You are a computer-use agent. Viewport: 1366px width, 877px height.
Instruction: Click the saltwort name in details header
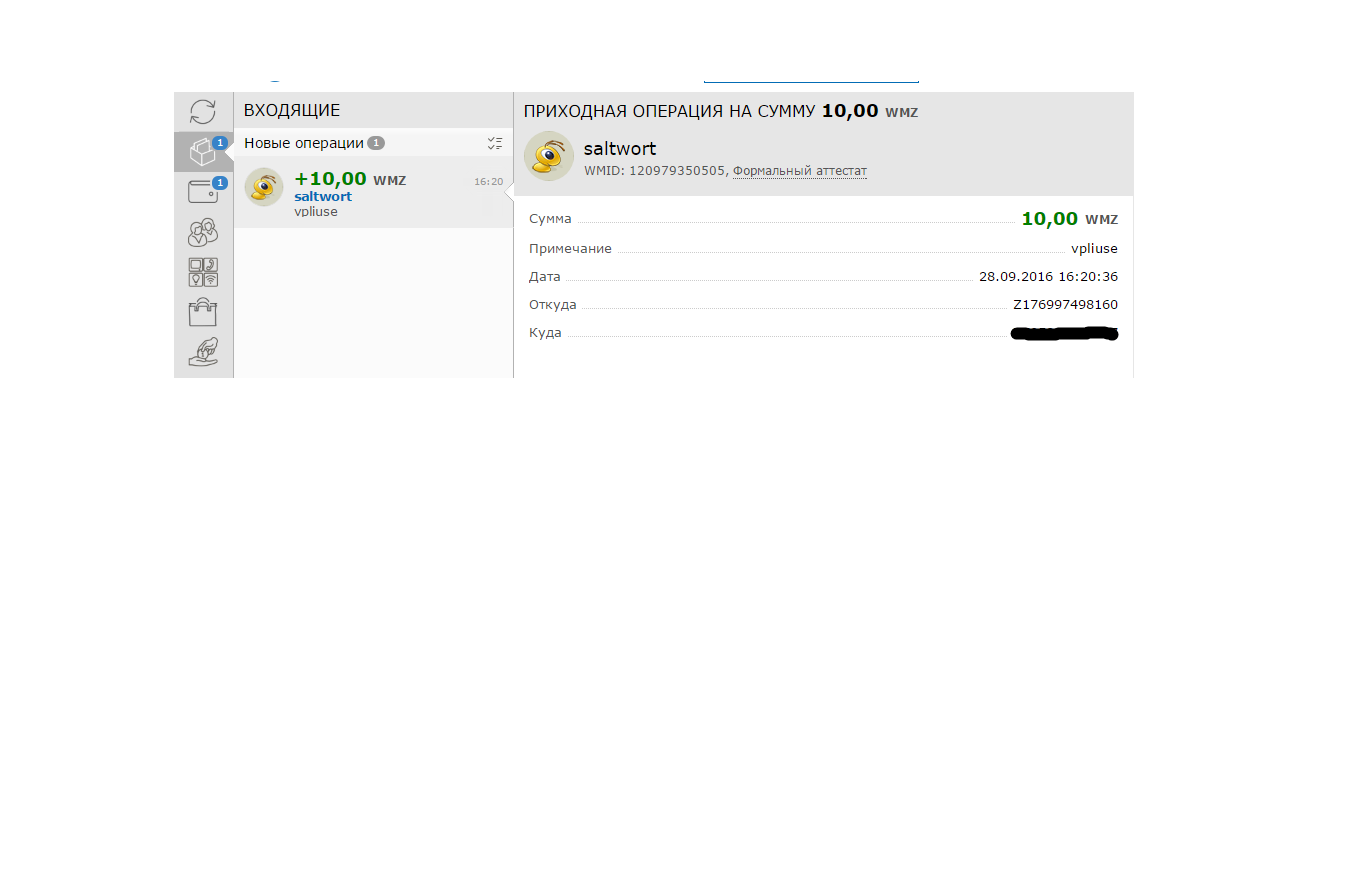coord(620,149)
